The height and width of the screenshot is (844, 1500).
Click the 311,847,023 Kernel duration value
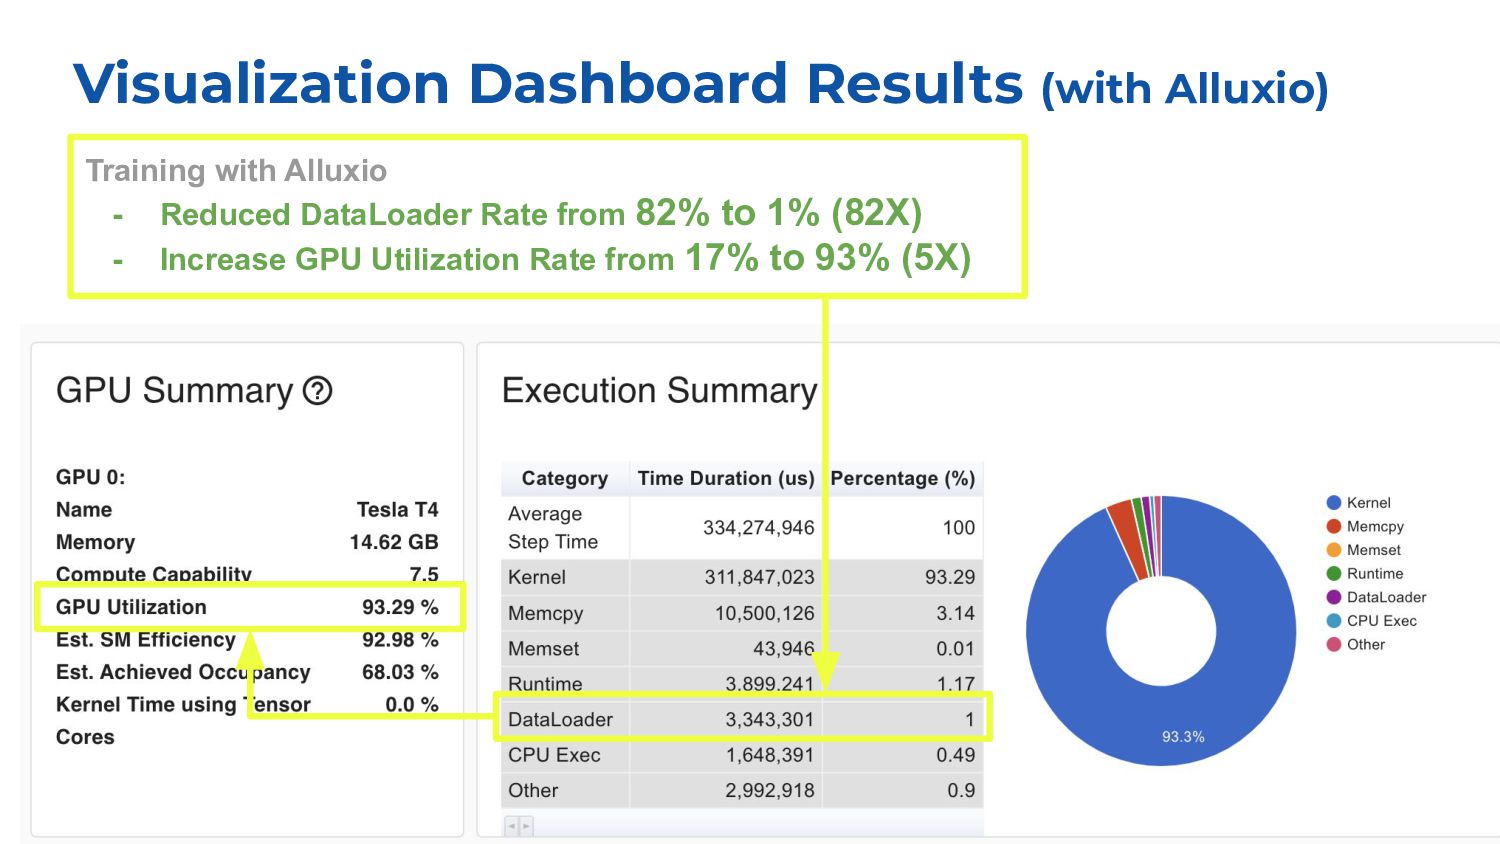[759, 577]
